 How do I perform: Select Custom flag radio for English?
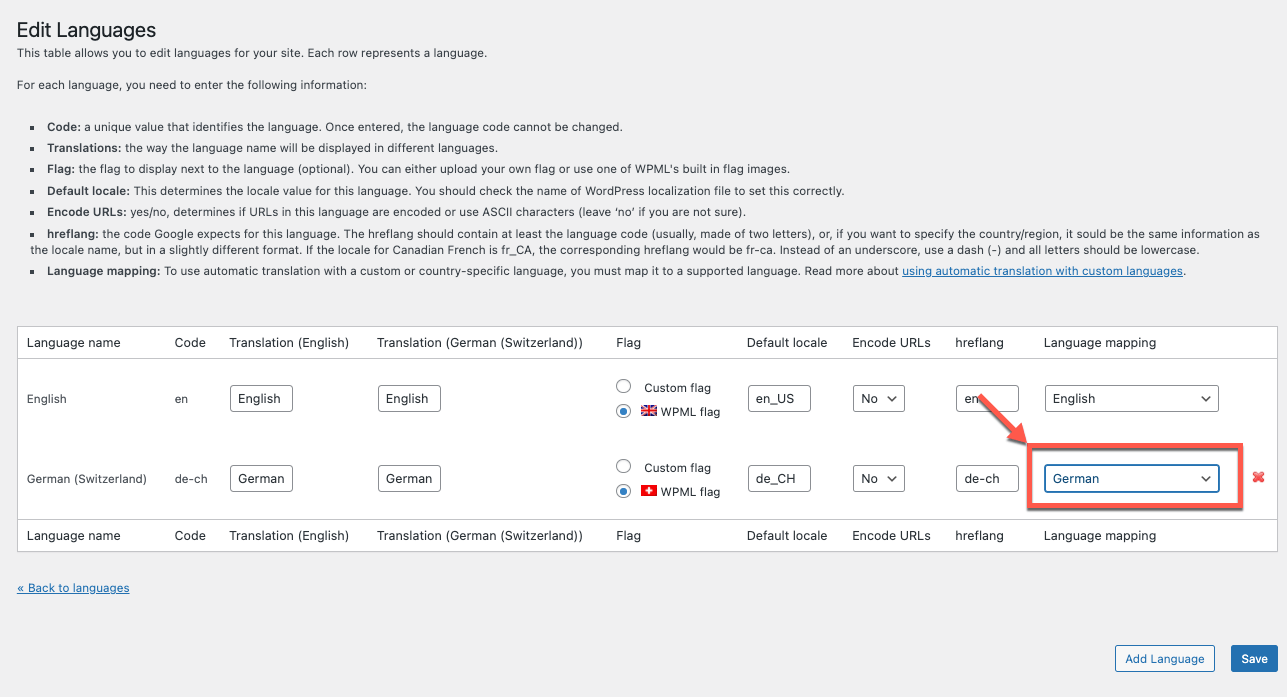624,387
